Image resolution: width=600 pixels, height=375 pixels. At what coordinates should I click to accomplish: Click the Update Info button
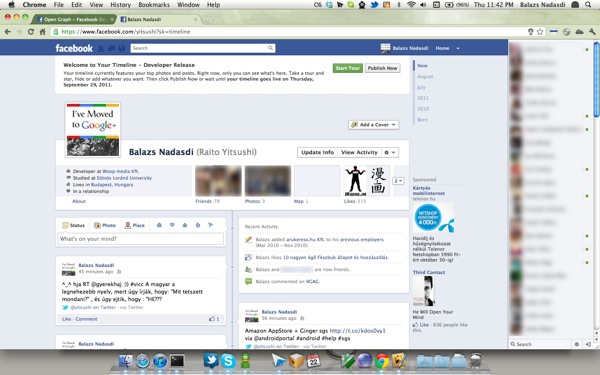point(318,152)
